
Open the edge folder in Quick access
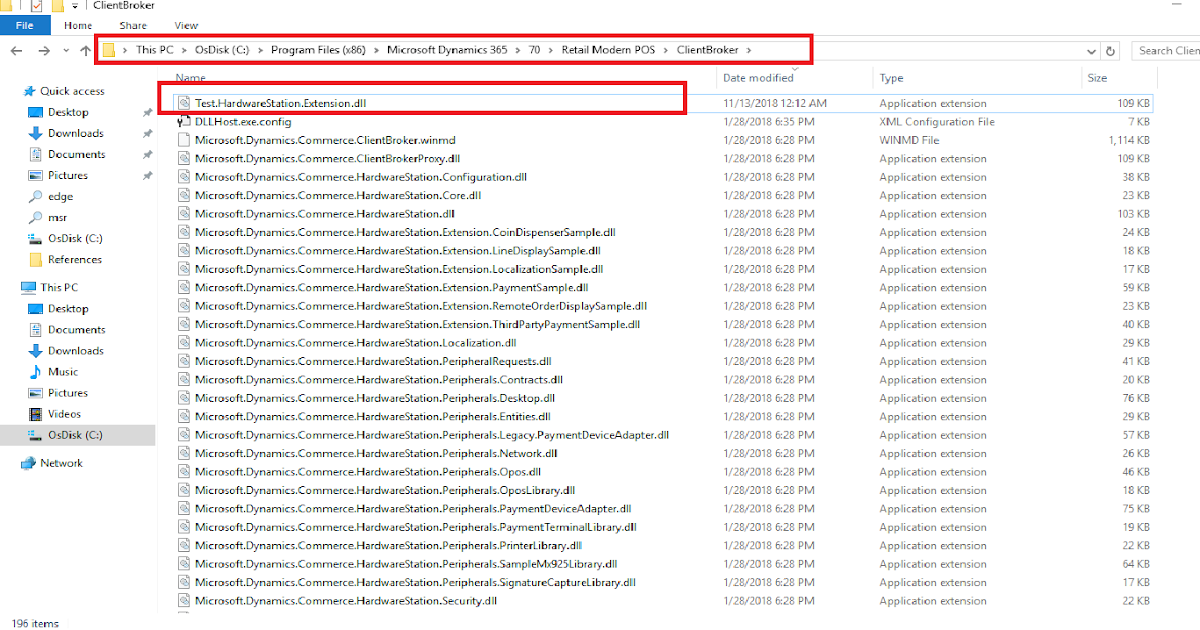click(60, 196)
